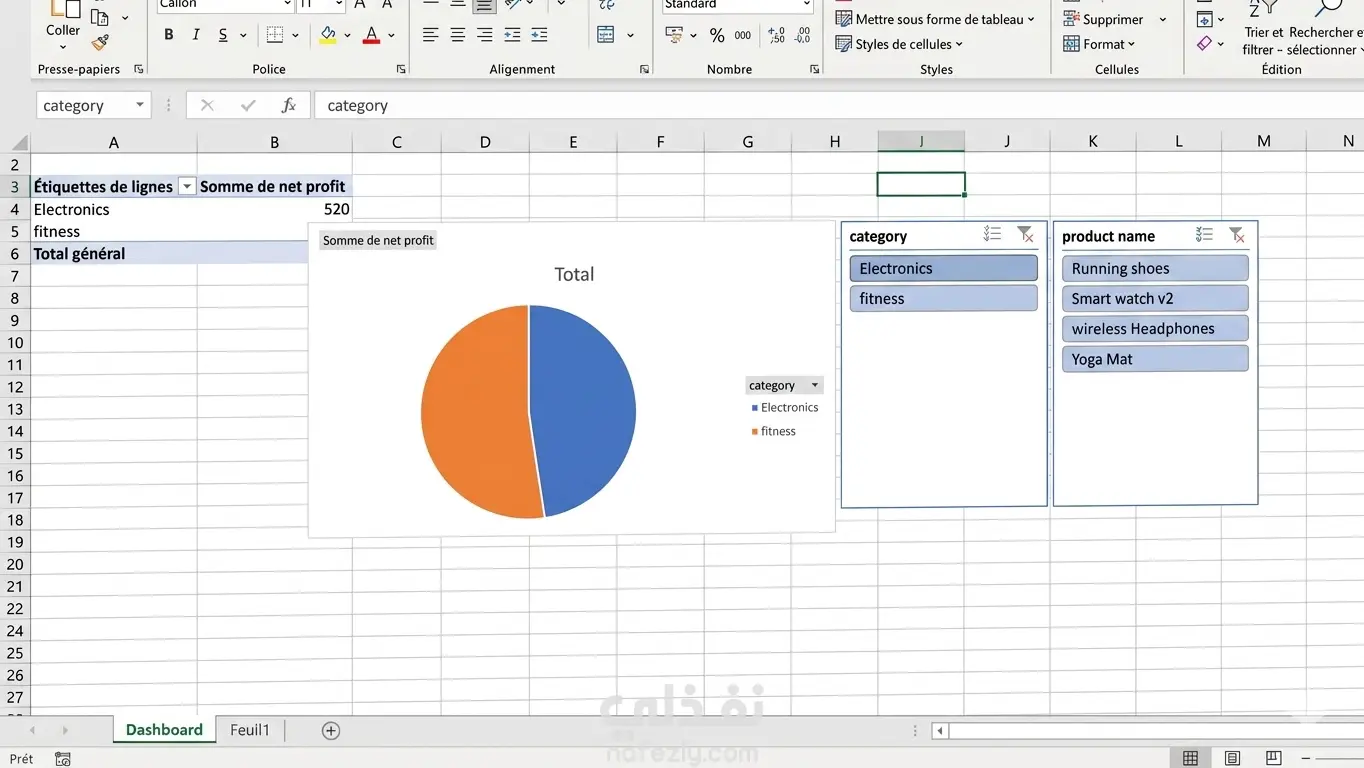Open the Nombre dialog launcher
The image size is (1364, 768).
click(815, 69)
